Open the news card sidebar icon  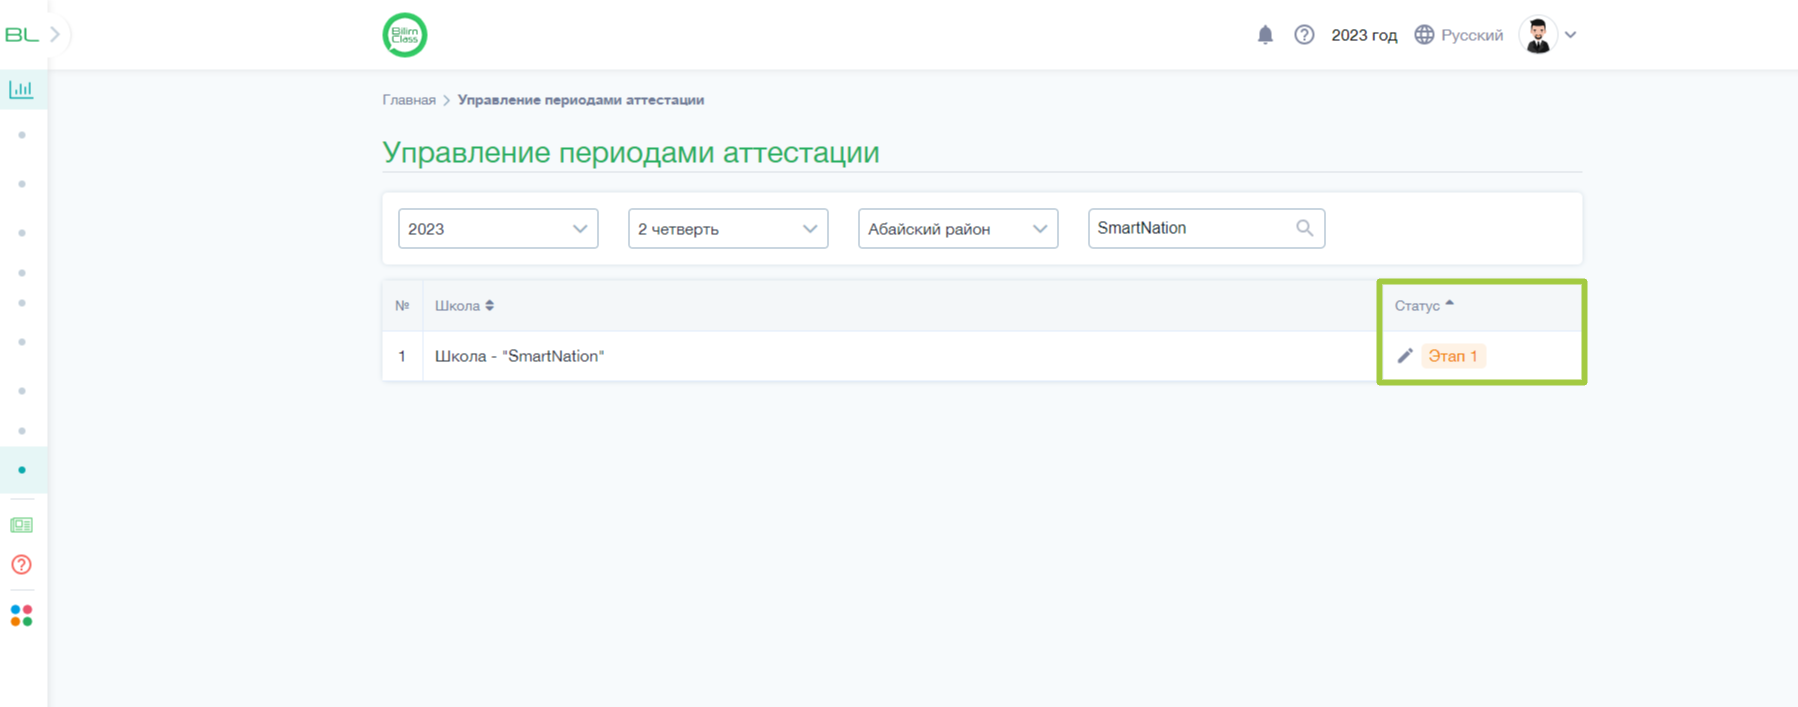(x=21, y=525)
